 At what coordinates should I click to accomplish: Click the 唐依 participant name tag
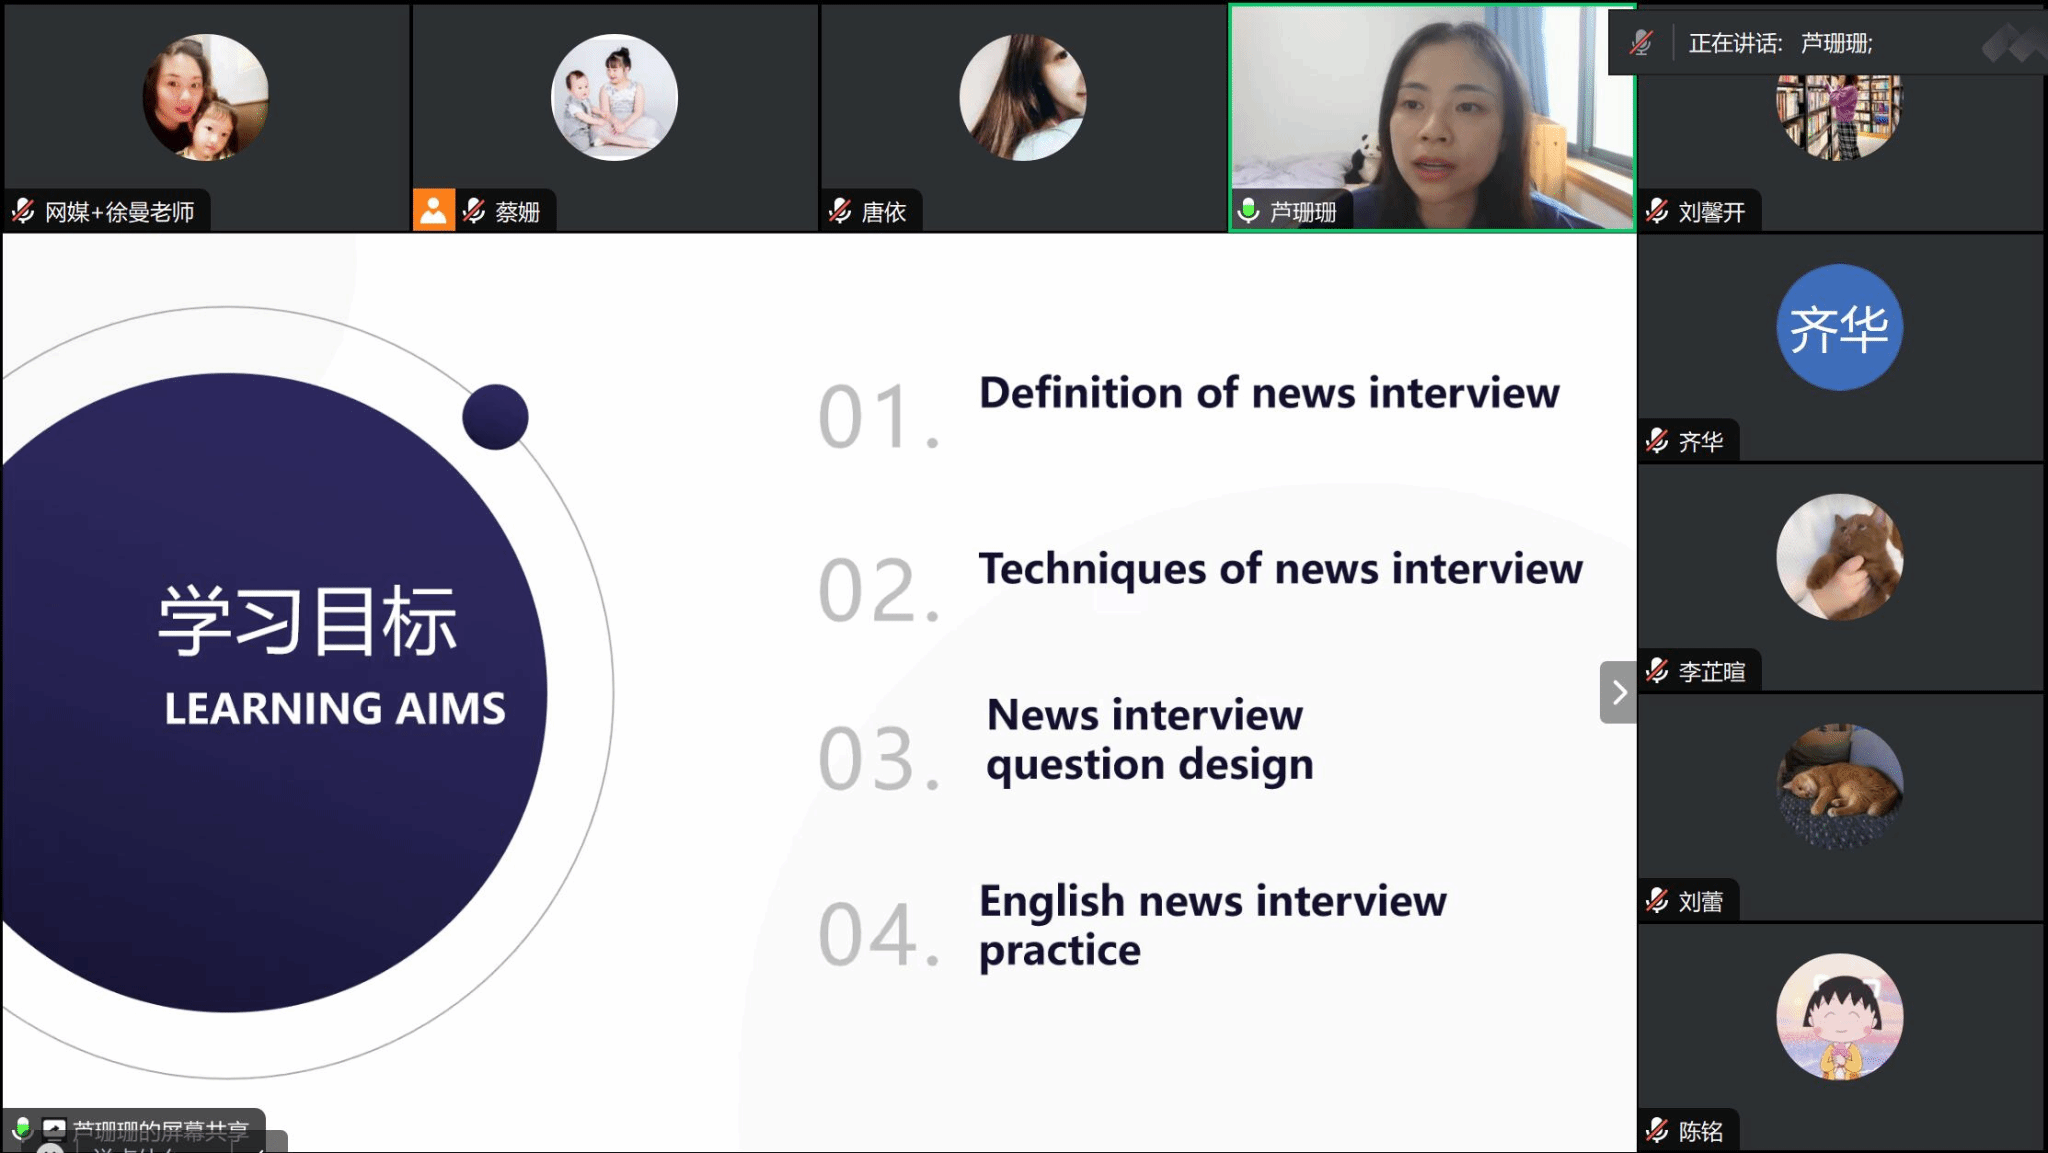[x=884, y=212]
